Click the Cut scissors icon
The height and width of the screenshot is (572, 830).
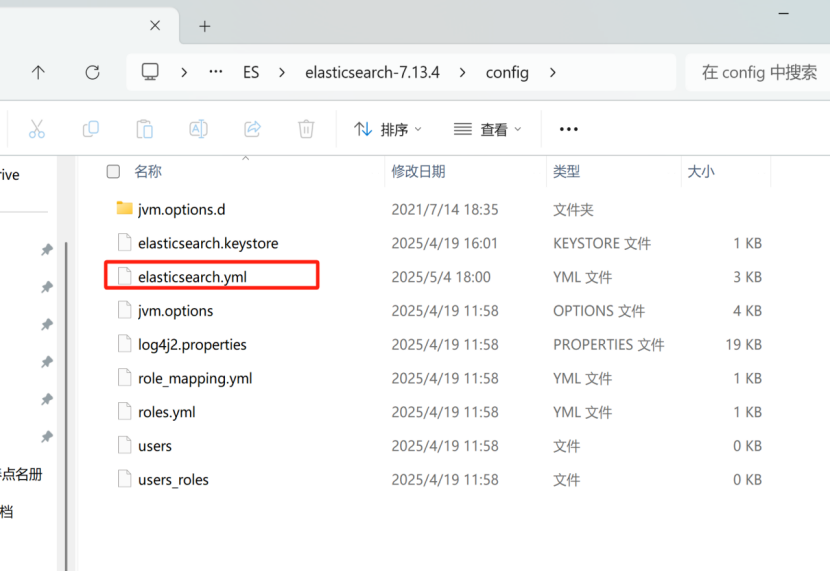pyautogui.click(x=37, y=129)
